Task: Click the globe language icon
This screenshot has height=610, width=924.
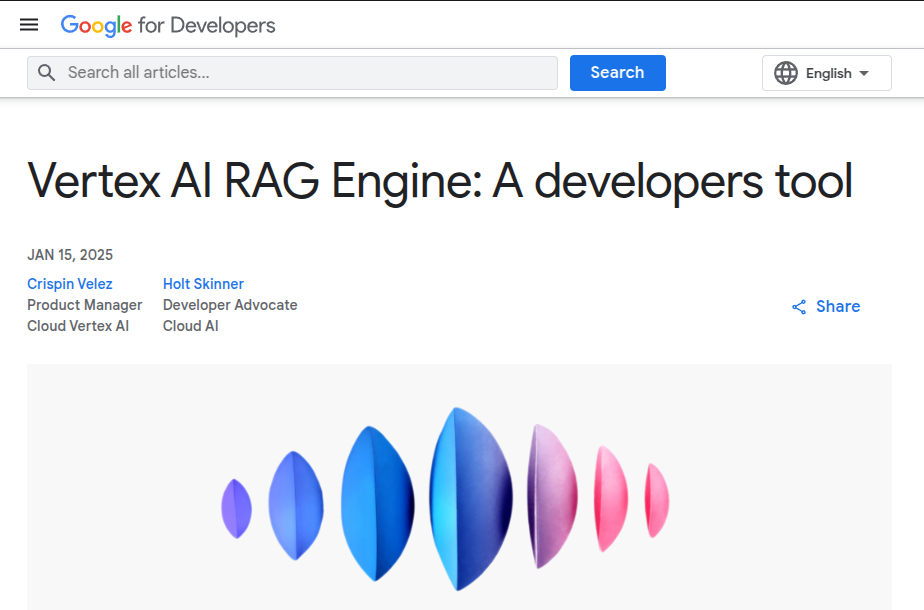Action: (786, 73)
